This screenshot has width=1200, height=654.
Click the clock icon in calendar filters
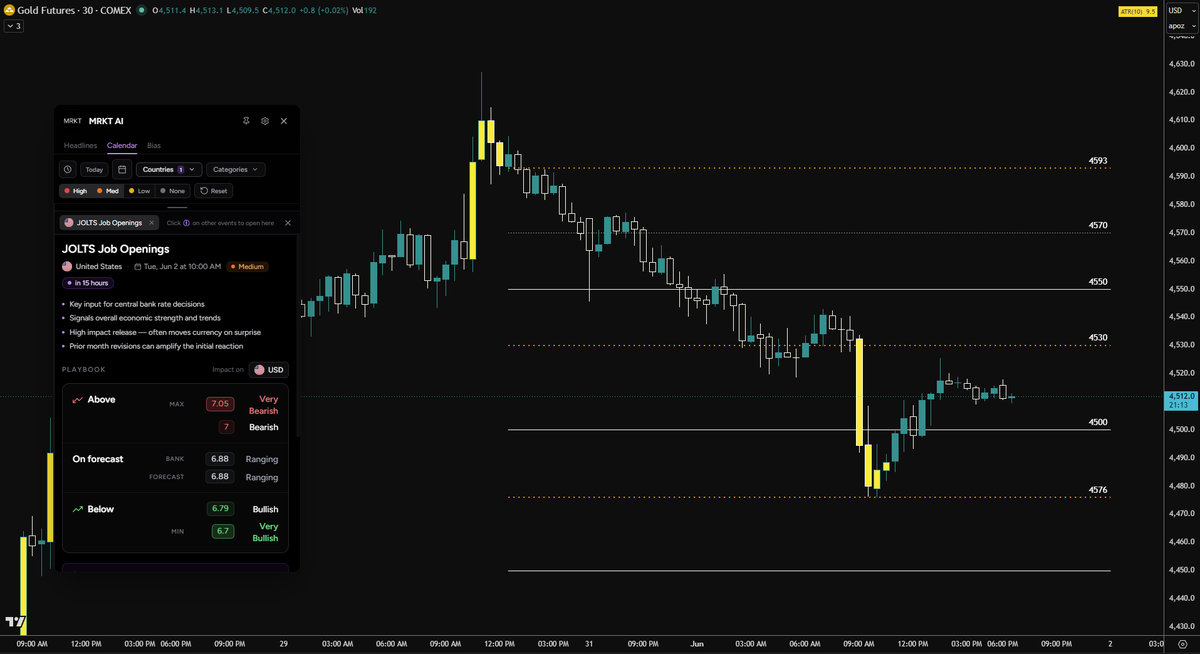(67, 170)
